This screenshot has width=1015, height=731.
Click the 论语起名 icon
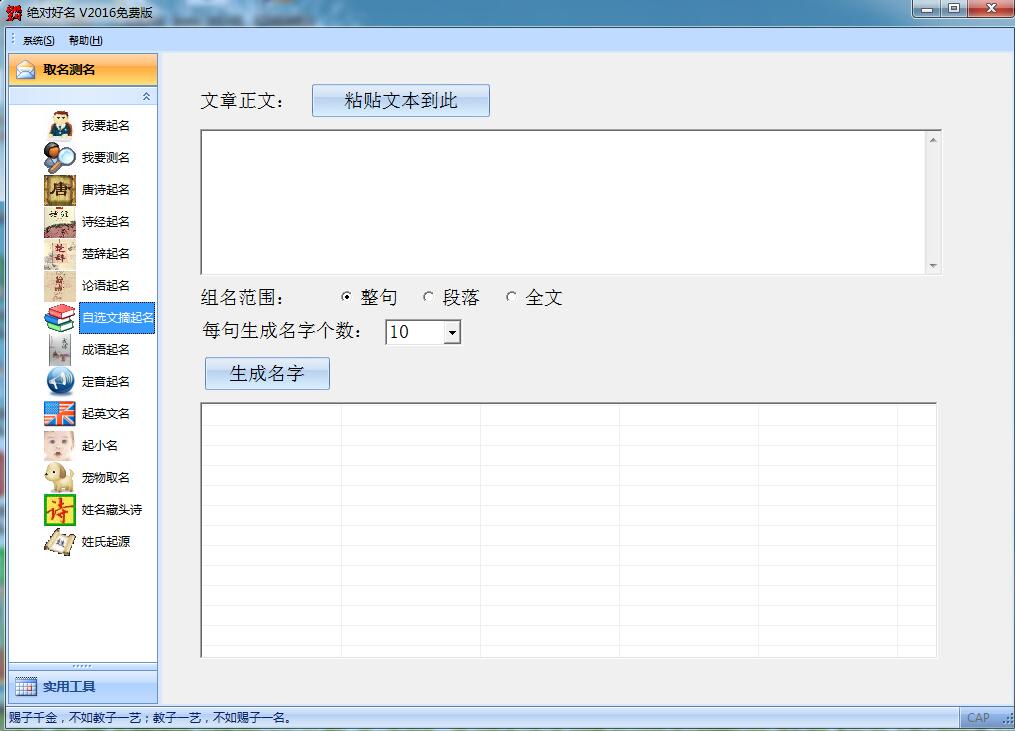click(60, 286)
